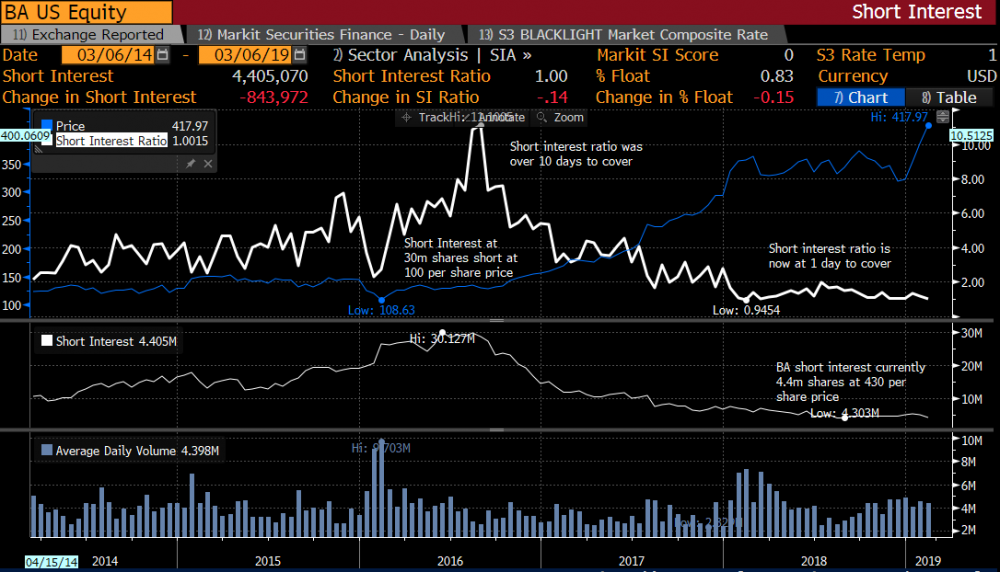Click the BA US Equity security field
Screen dimensions: 1000x572
tap(86, 12)
